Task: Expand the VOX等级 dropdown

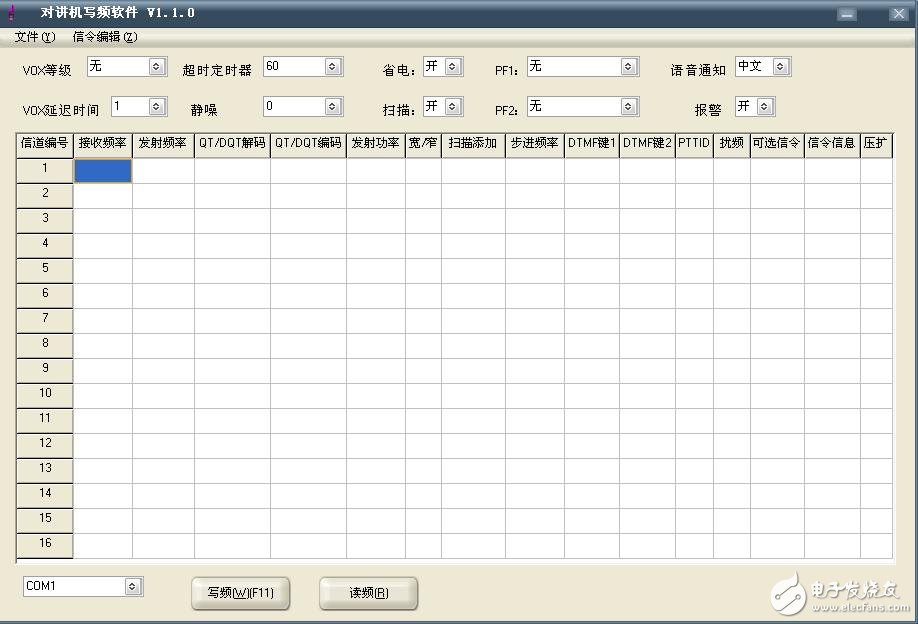Action: coord(156,67)
